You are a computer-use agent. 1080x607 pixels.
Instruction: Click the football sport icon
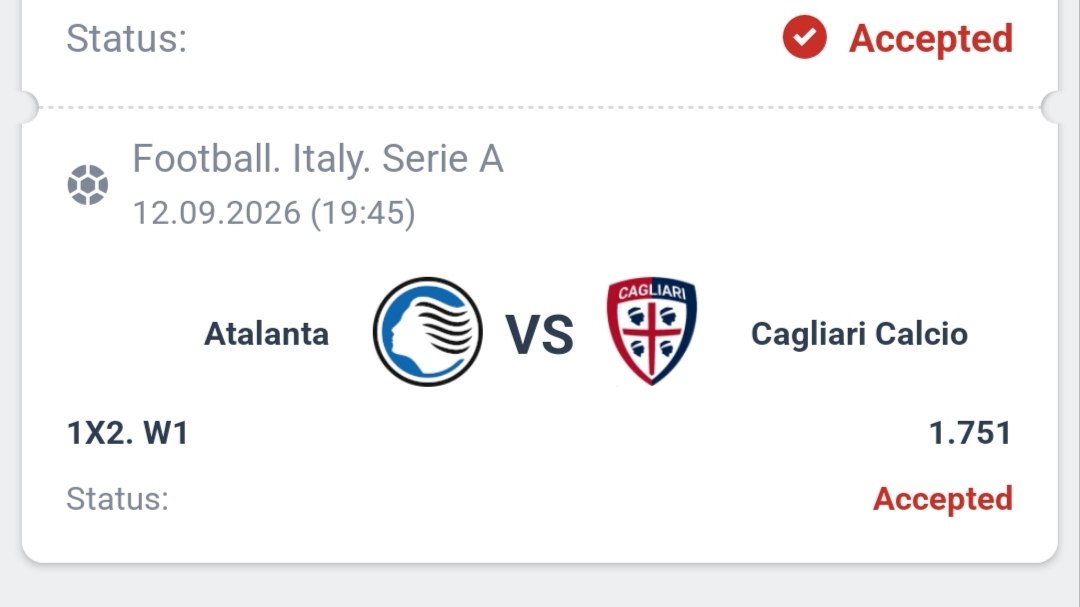click(x=87, y=185)
